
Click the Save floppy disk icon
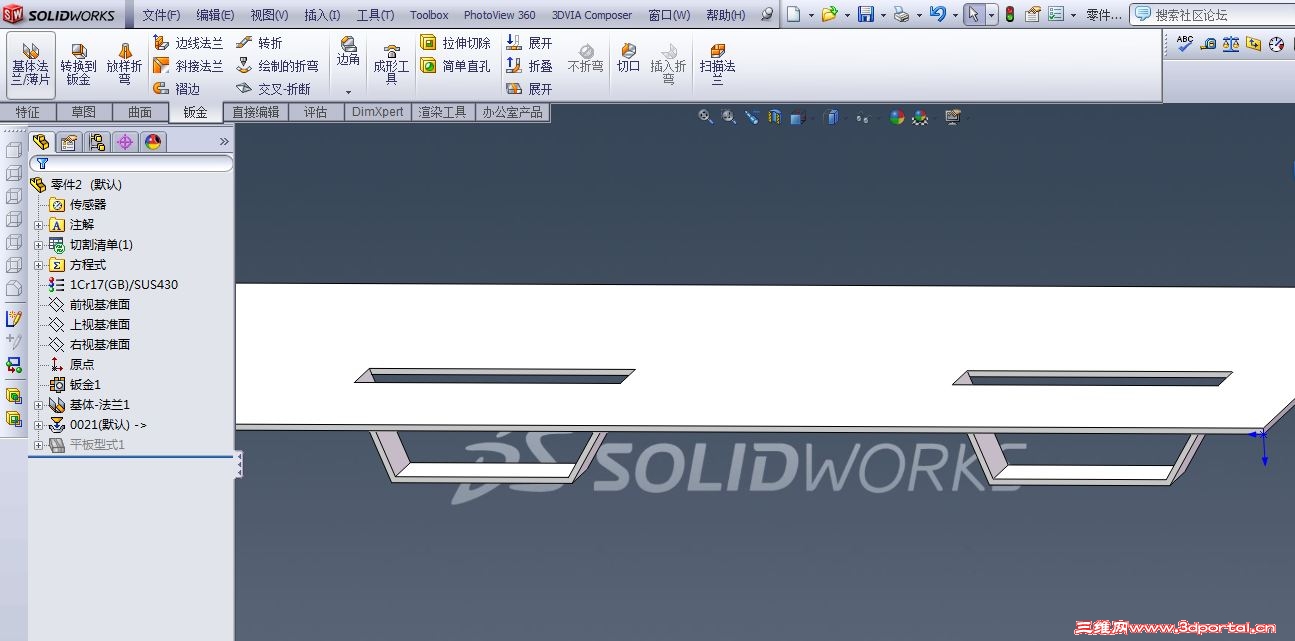click(x=866, y=14)
